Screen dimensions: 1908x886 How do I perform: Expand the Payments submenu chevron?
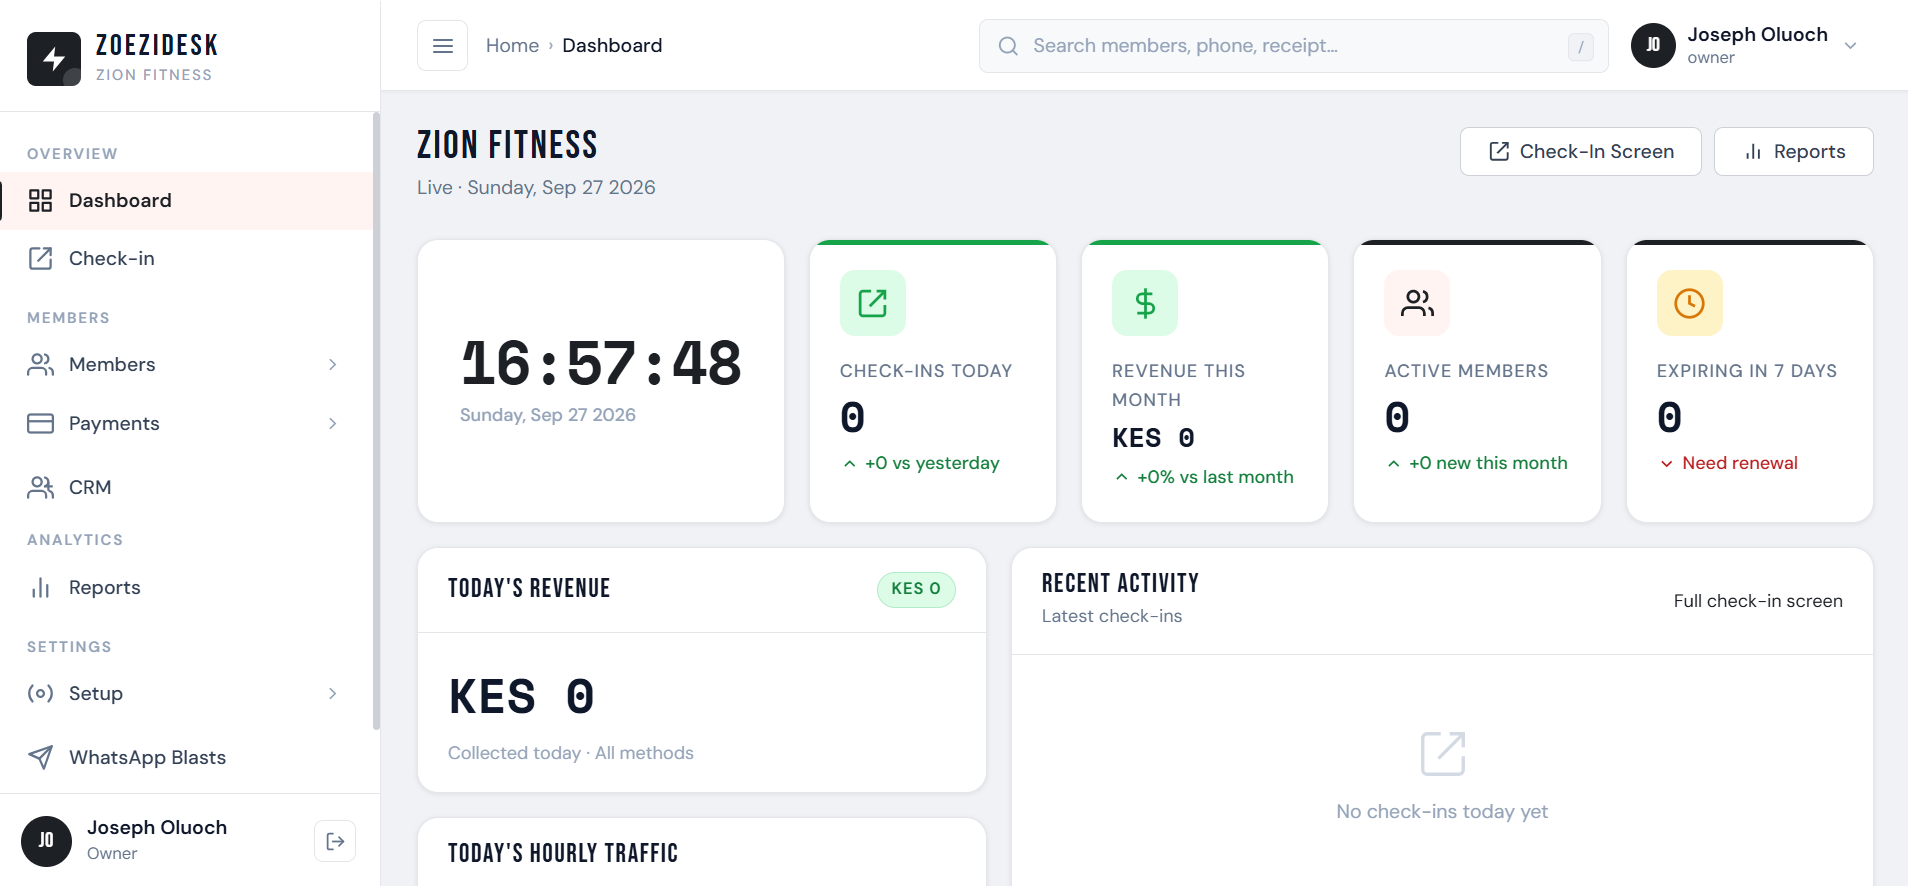(x=333, y=424)
